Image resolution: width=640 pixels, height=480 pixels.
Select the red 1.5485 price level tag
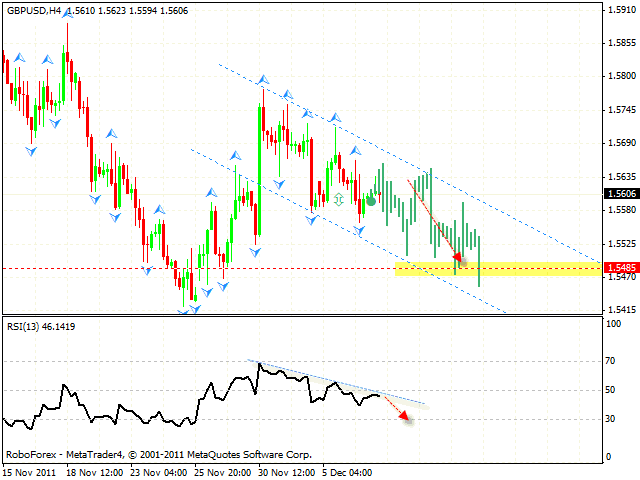621,268
